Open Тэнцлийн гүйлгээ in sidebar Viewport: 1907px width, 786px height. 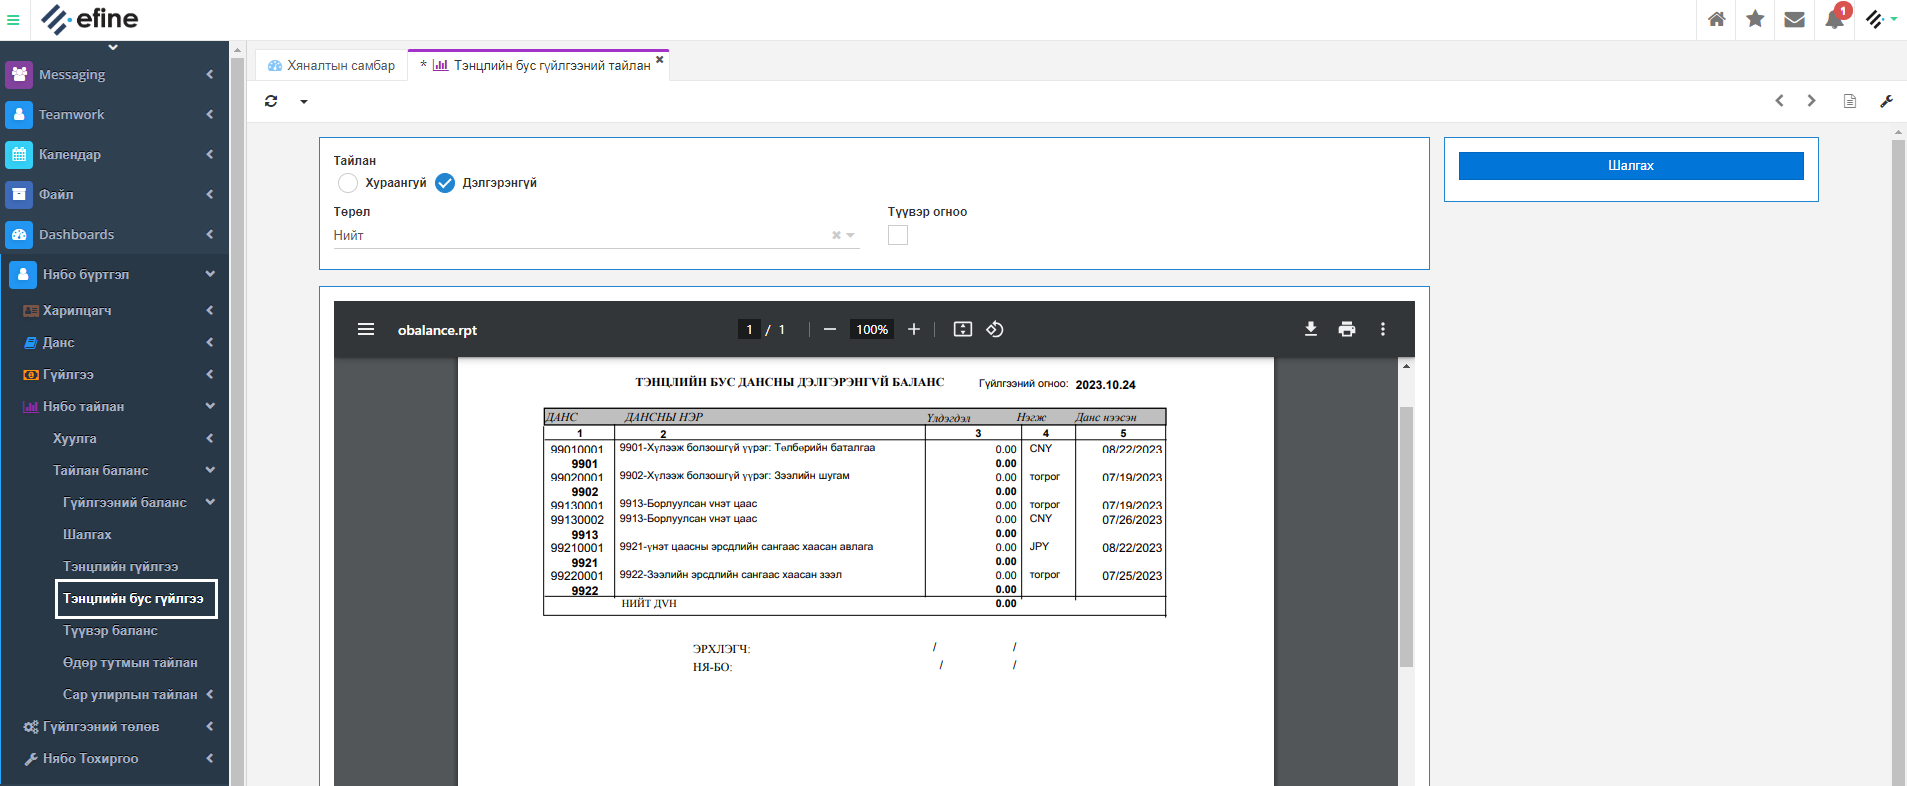pos(120,566)
